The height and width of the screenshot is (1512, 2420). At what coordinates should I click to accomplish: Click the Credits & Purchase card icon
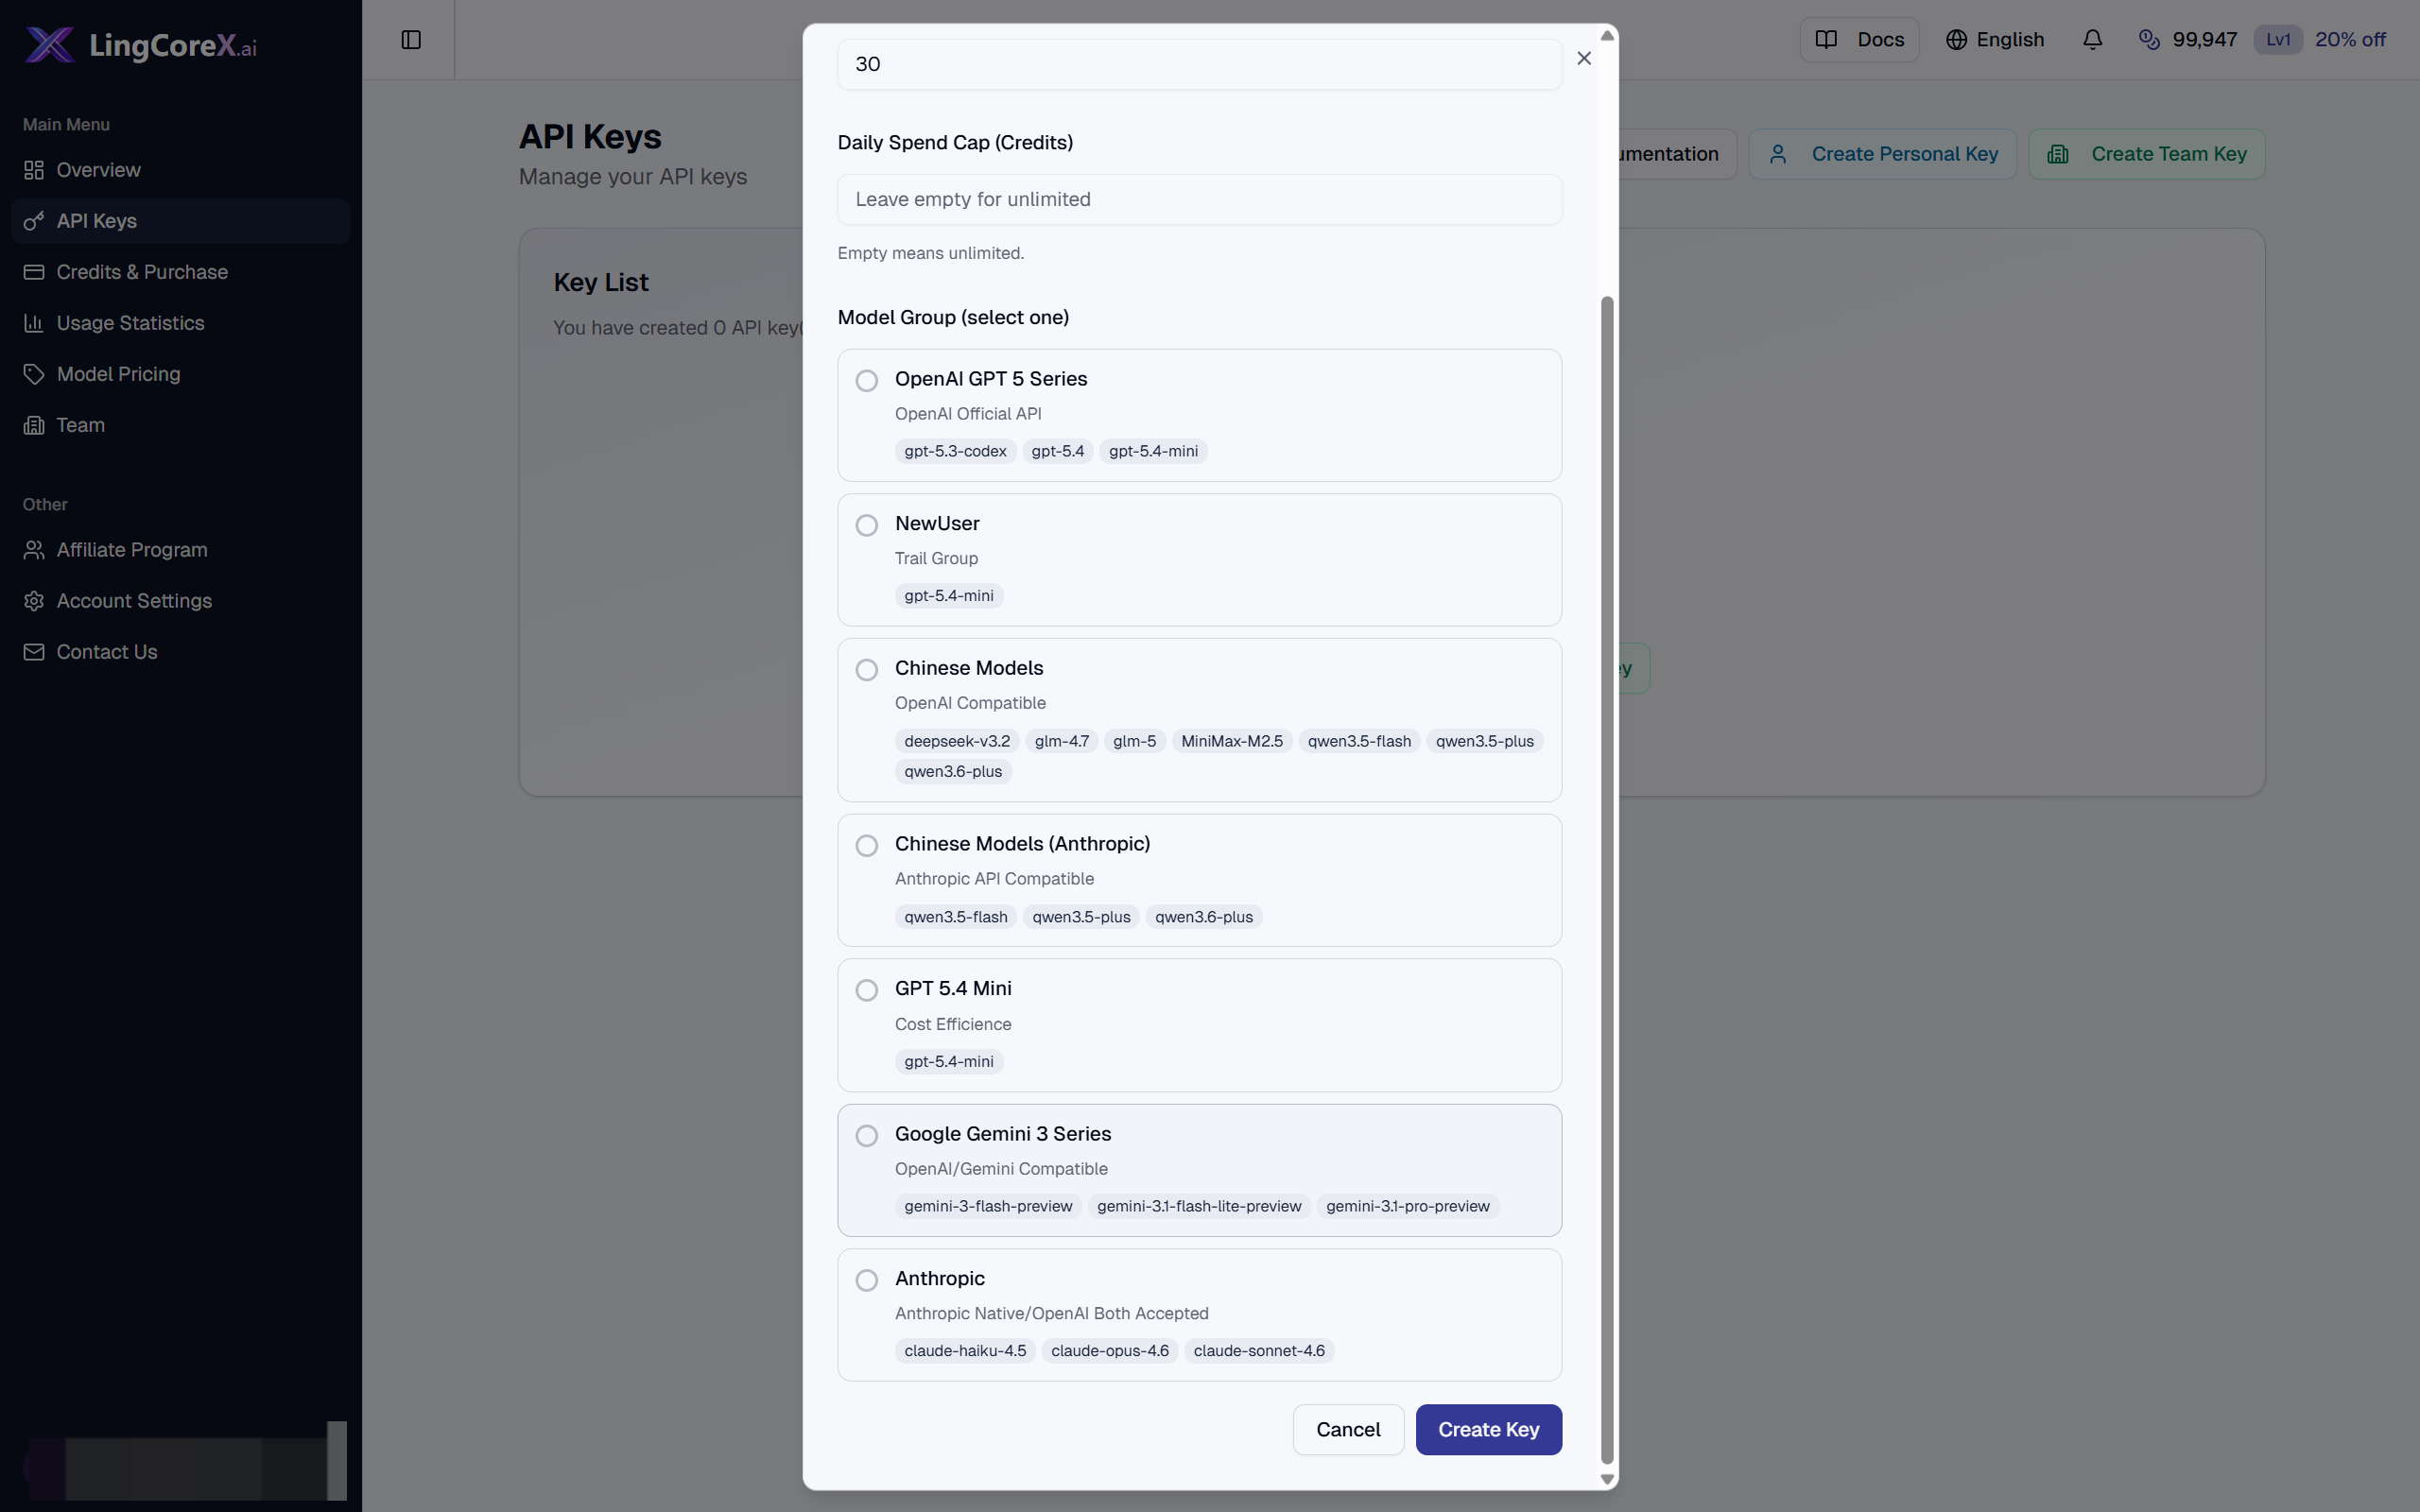point(34,272)
